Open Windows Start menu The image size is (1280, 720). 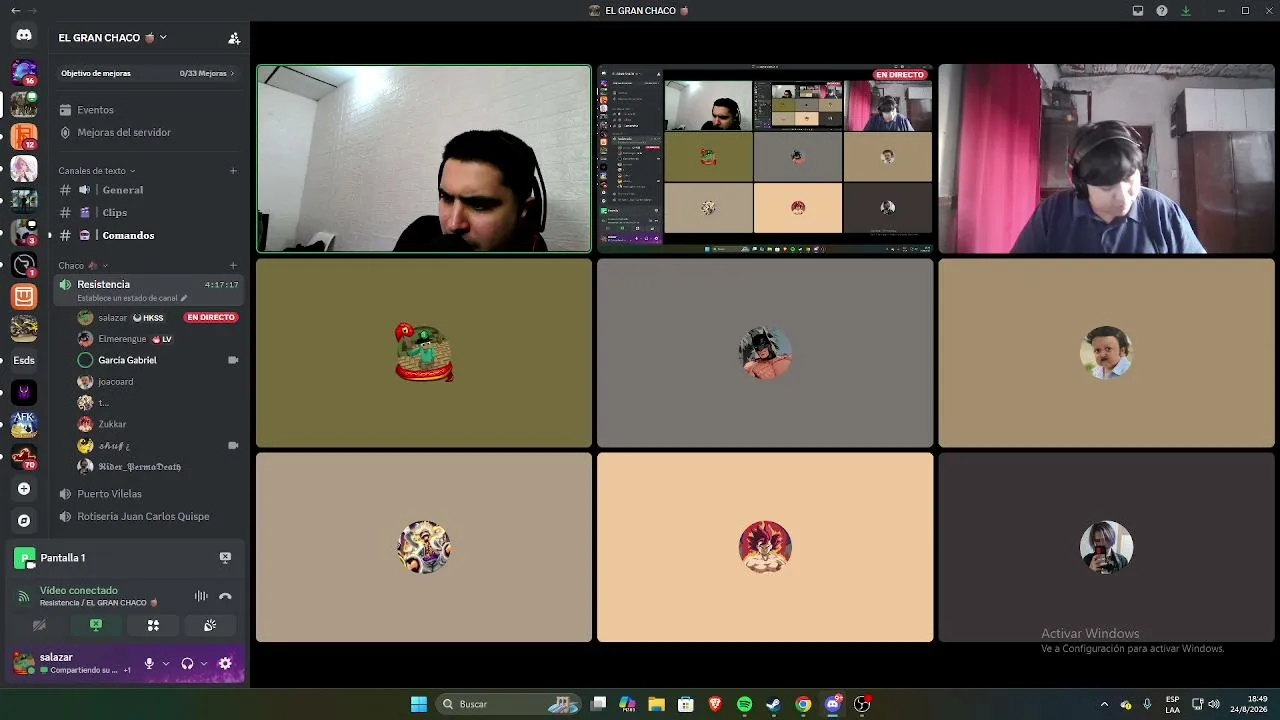tap(419, 704)
